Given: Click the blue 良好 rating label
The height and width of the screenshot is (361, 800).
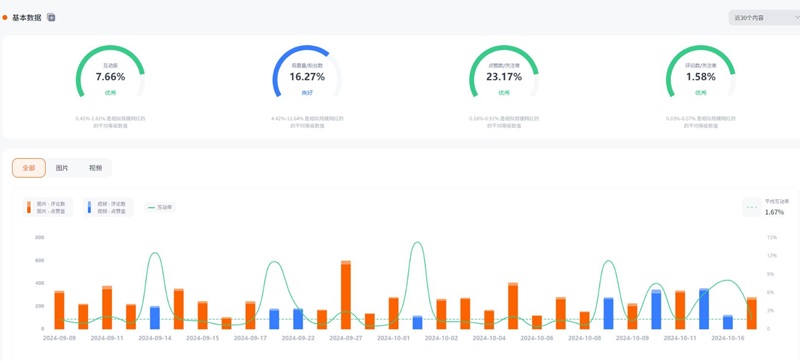Looking at the screenshot, I should point(307,93).
